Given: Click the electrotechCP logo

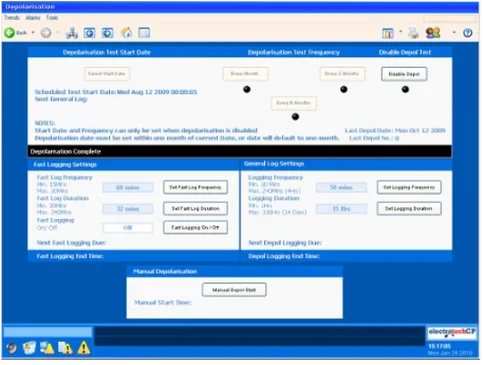Looking at the screenshot, I should point(452,332).
